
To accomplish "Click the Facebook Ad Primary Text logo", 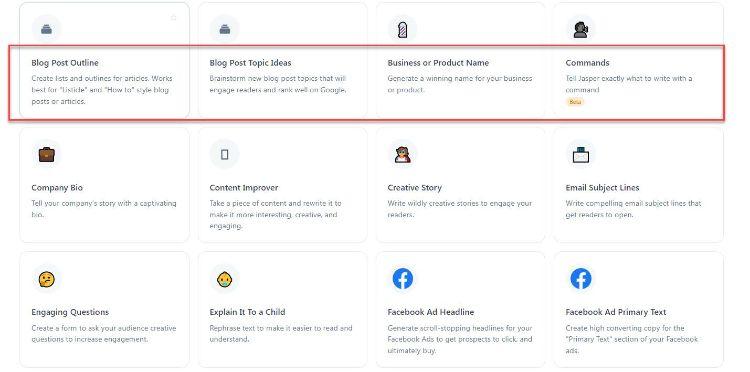I will 581,279.
